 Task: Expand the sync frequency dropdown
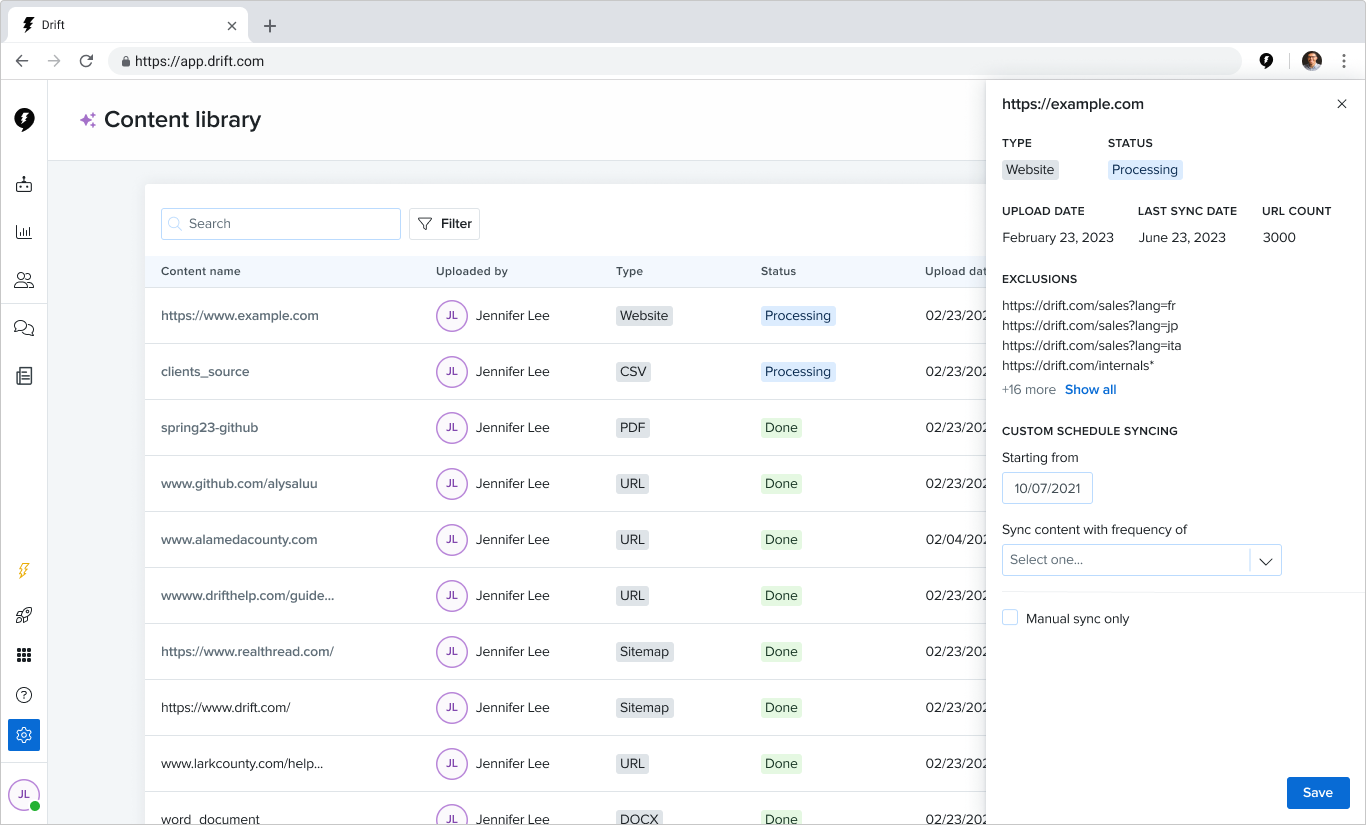(x=1141, y=560)
